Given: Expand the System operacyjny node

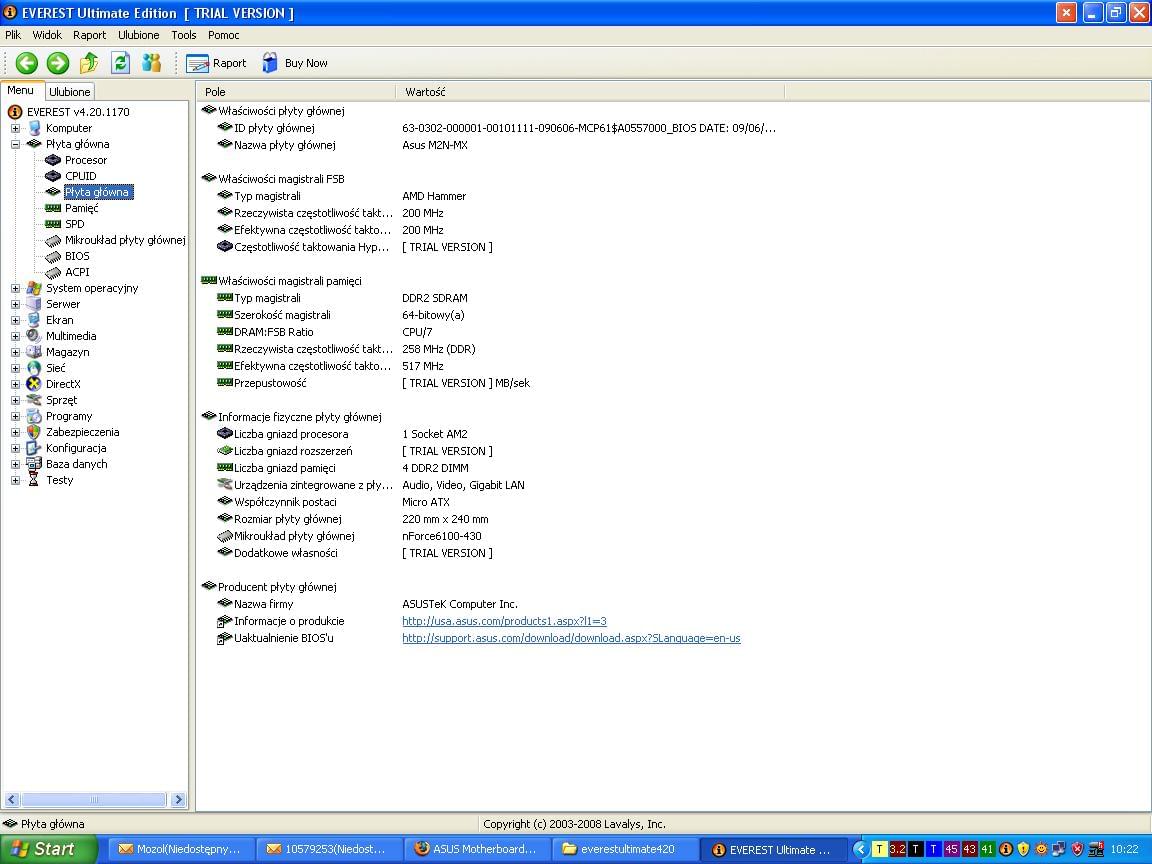Looking at the screenshot, I should (x=15, y=288).
